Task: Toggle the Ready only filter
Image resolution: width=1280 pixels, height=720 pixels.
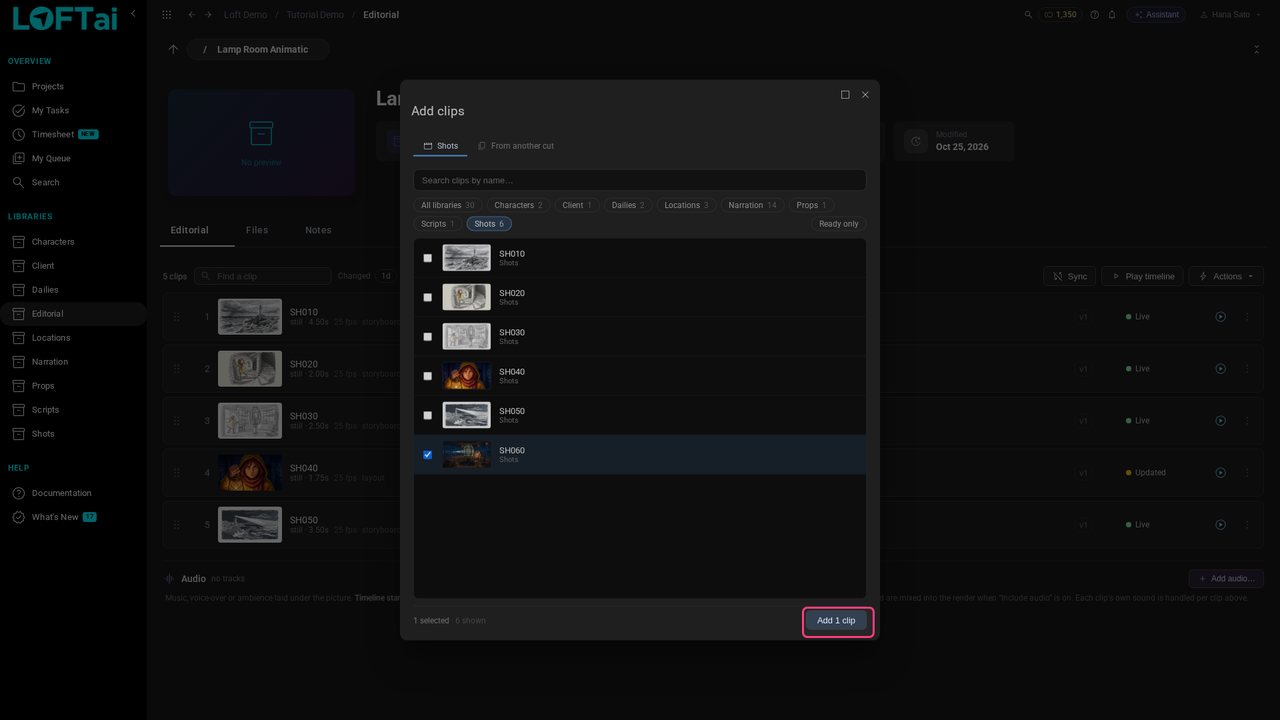Action: tap(838, 224)
